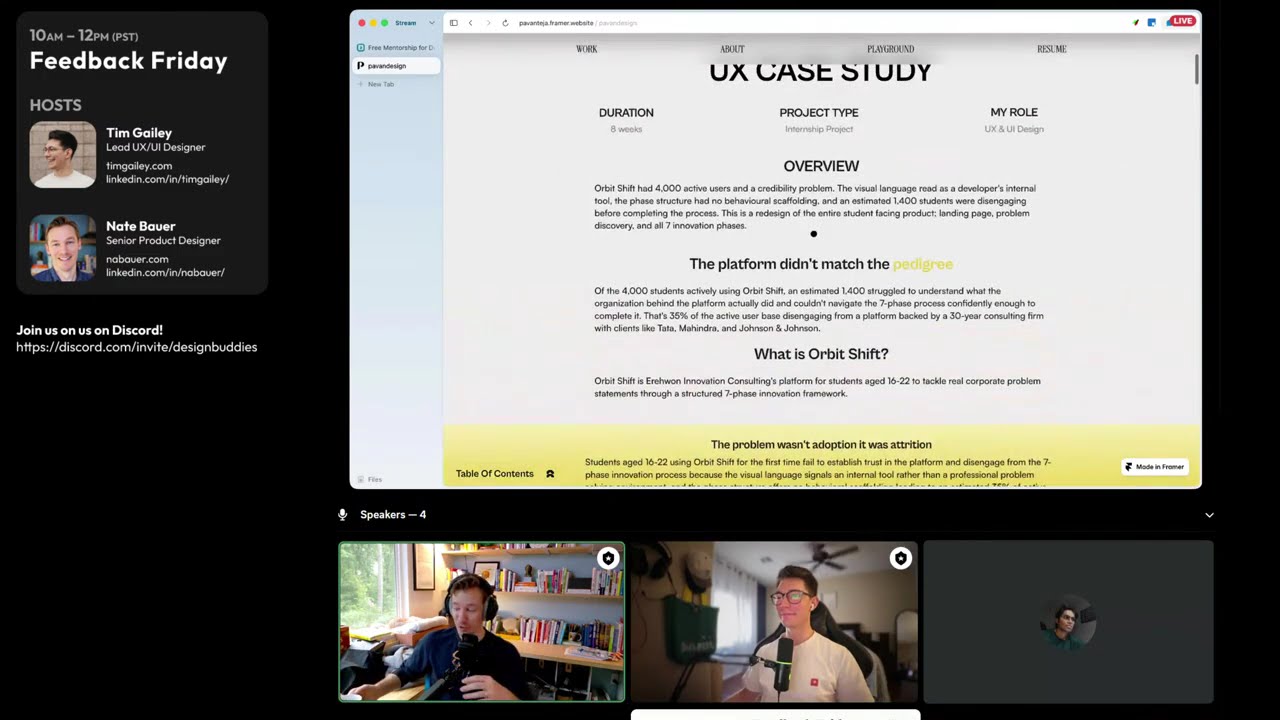The height and width of the screenshot is (720, 1280).
Task: Click the Made in Framer badge
Action: pos(1155,467)
